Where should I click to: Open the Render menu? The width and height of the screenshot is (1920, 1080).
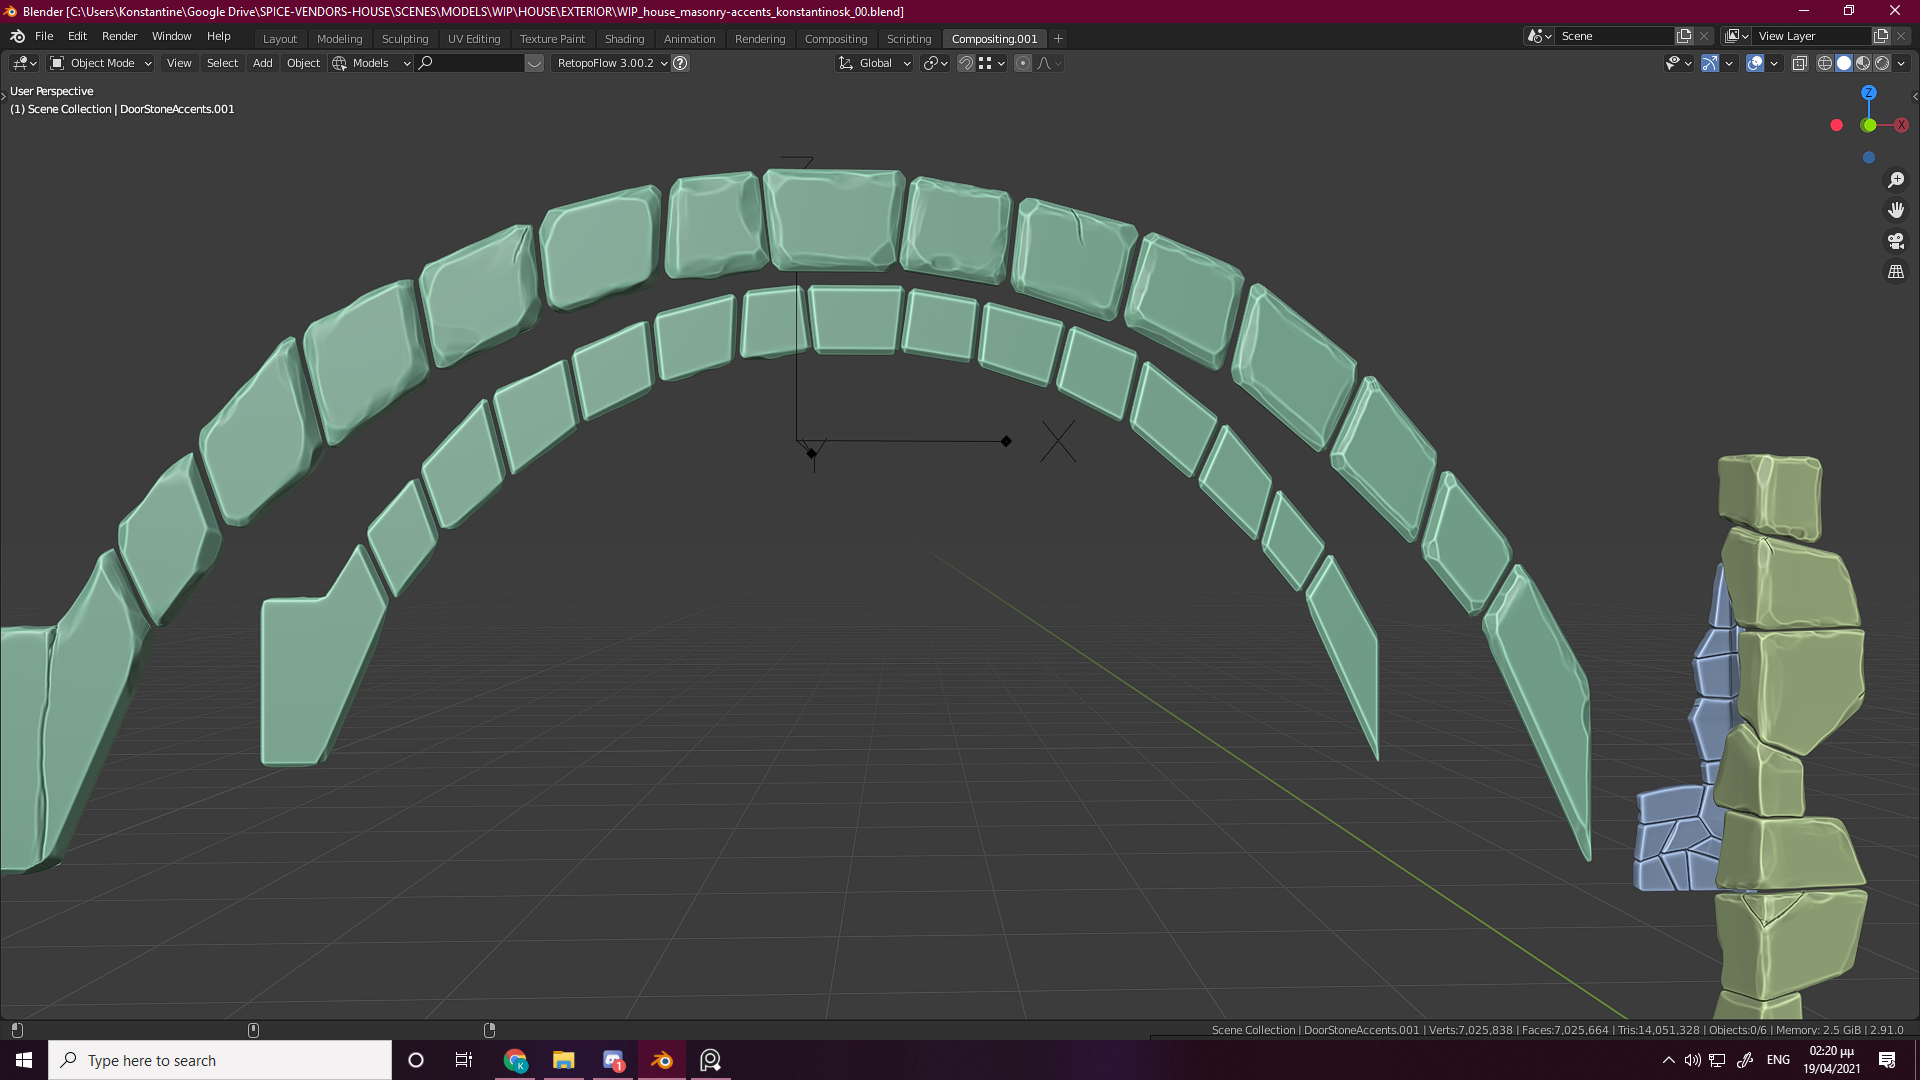[x=119, y=36]
